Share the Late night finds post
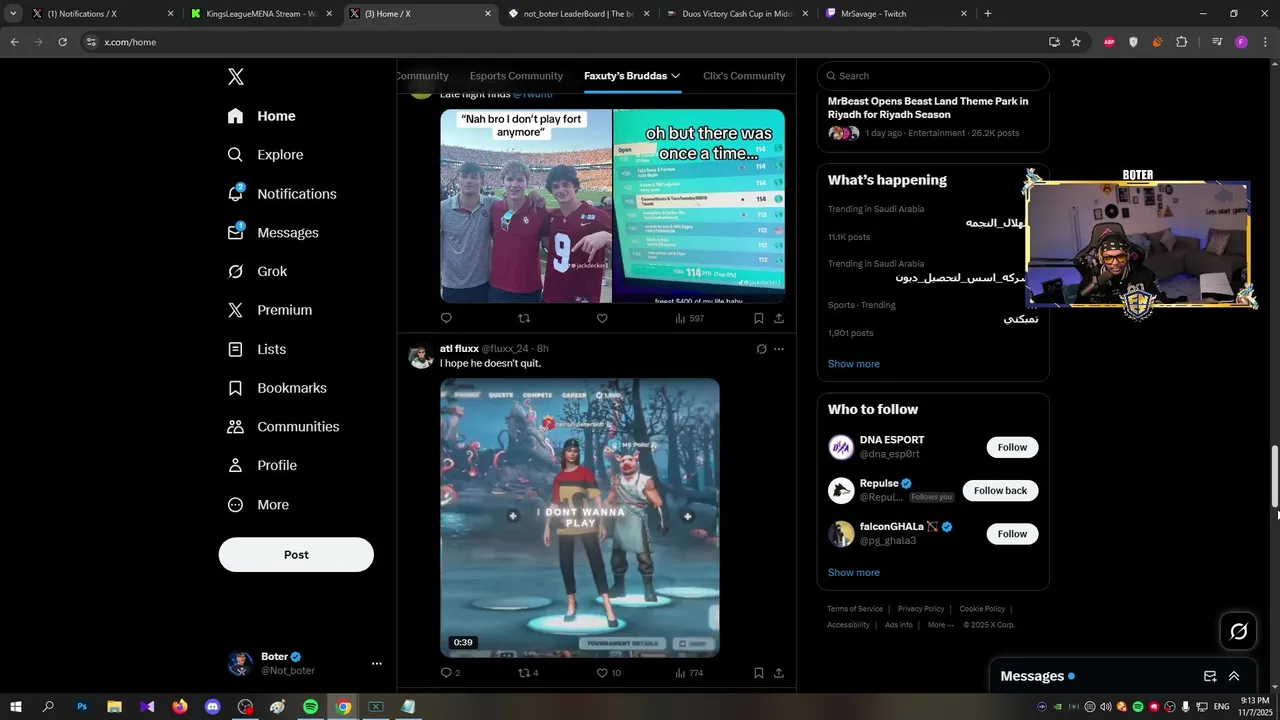Screen dimensions: 1280x720 779,318
